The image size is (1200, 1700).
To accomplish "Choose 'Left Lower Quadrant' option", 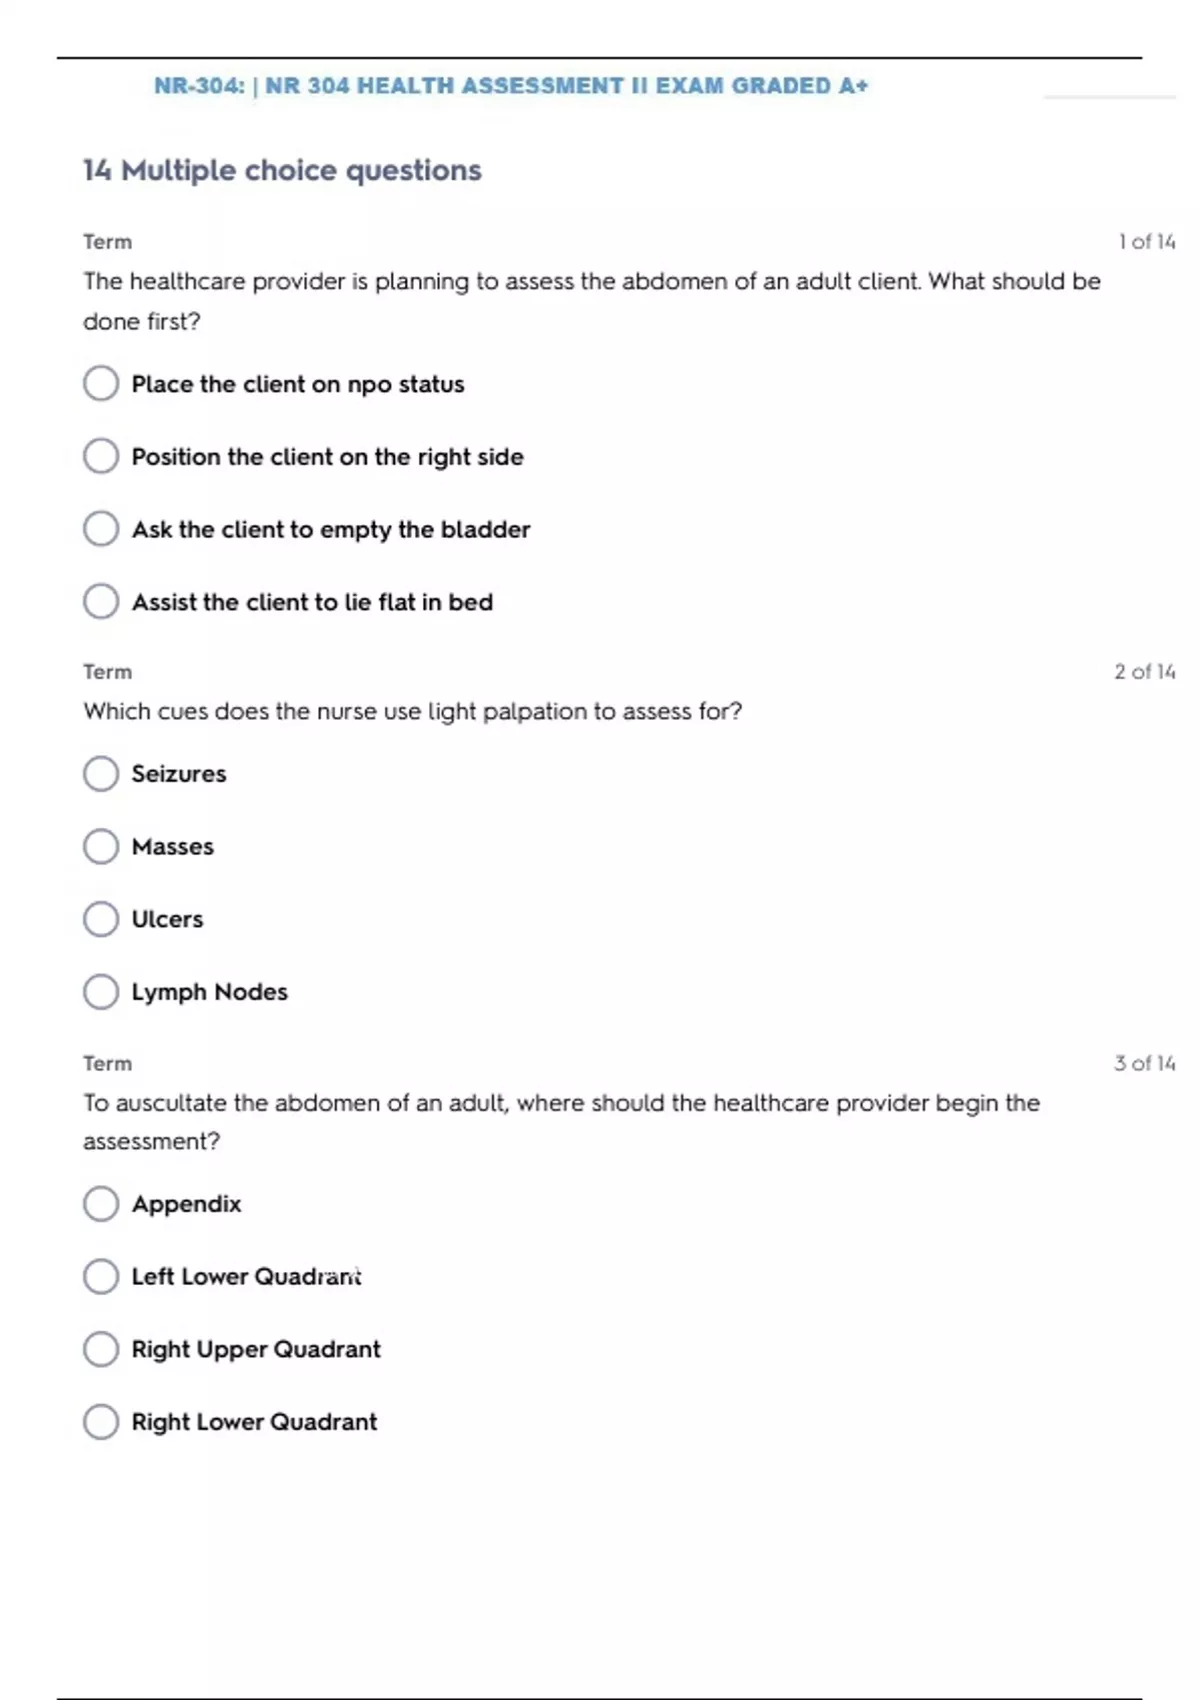I will 101,1276.
